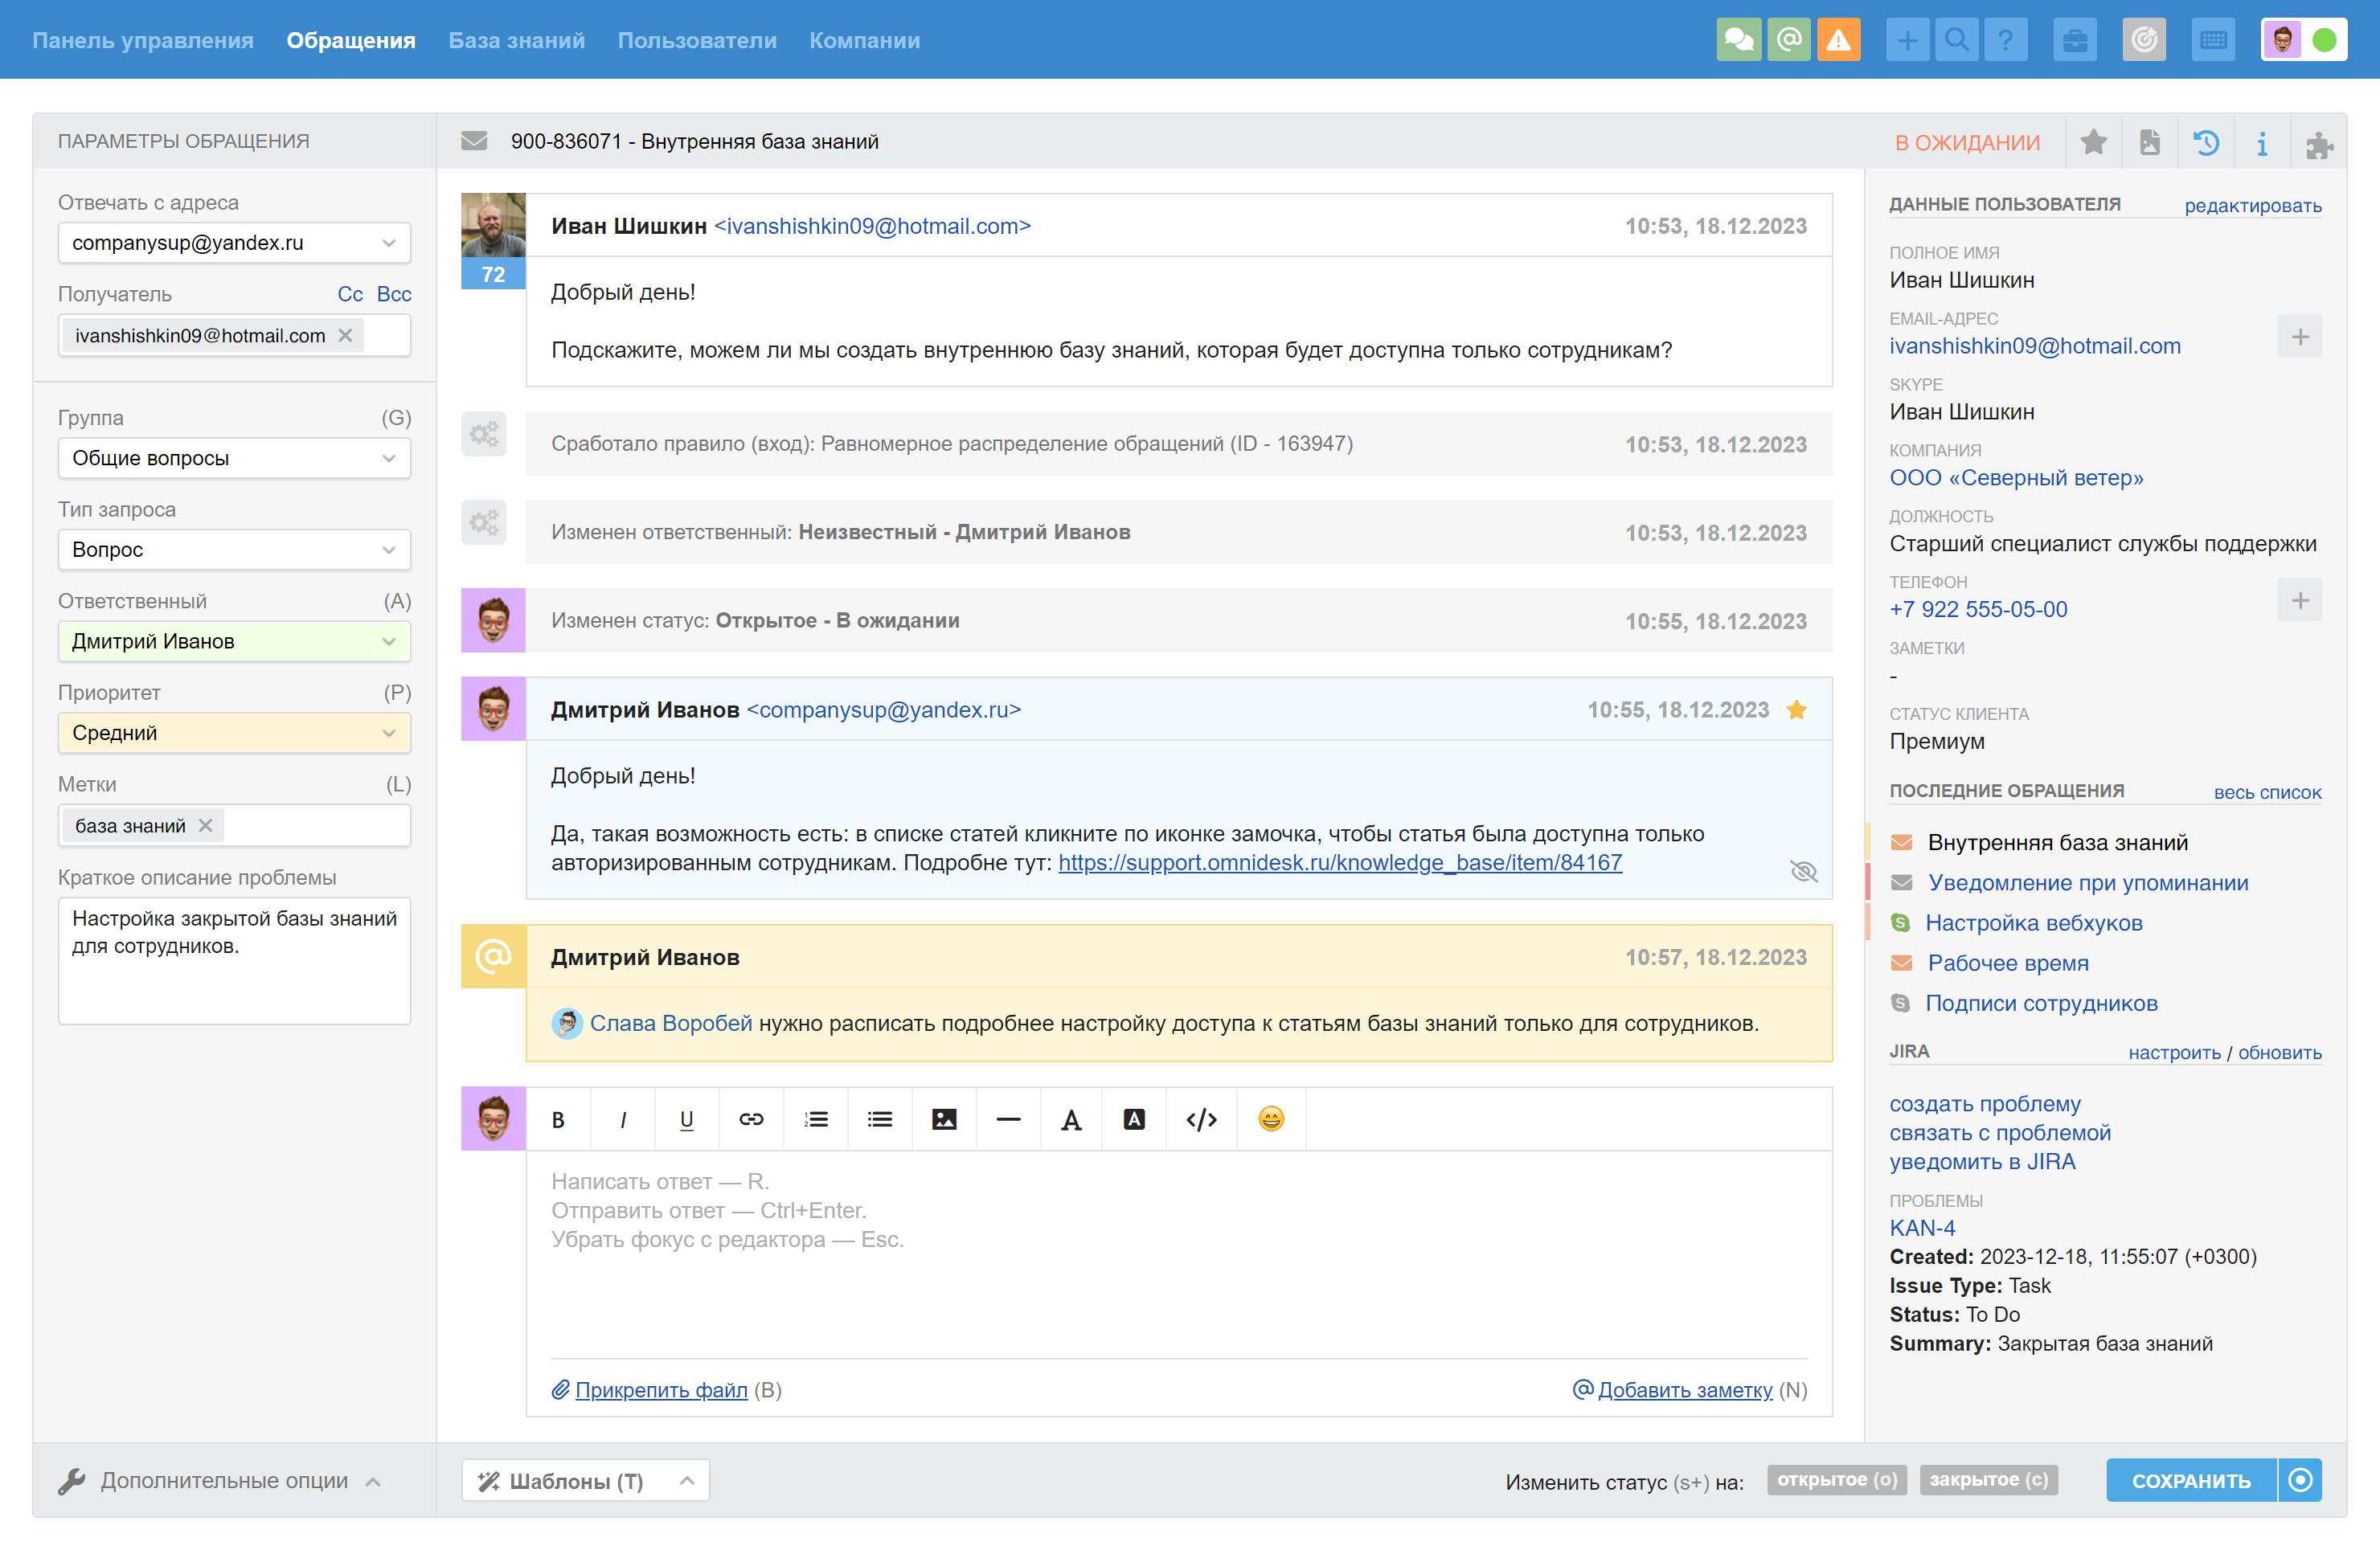This screenshot has width=2380, height=1550.
Task: Click Добавить заметку link
Action: click(1685, 1390)
